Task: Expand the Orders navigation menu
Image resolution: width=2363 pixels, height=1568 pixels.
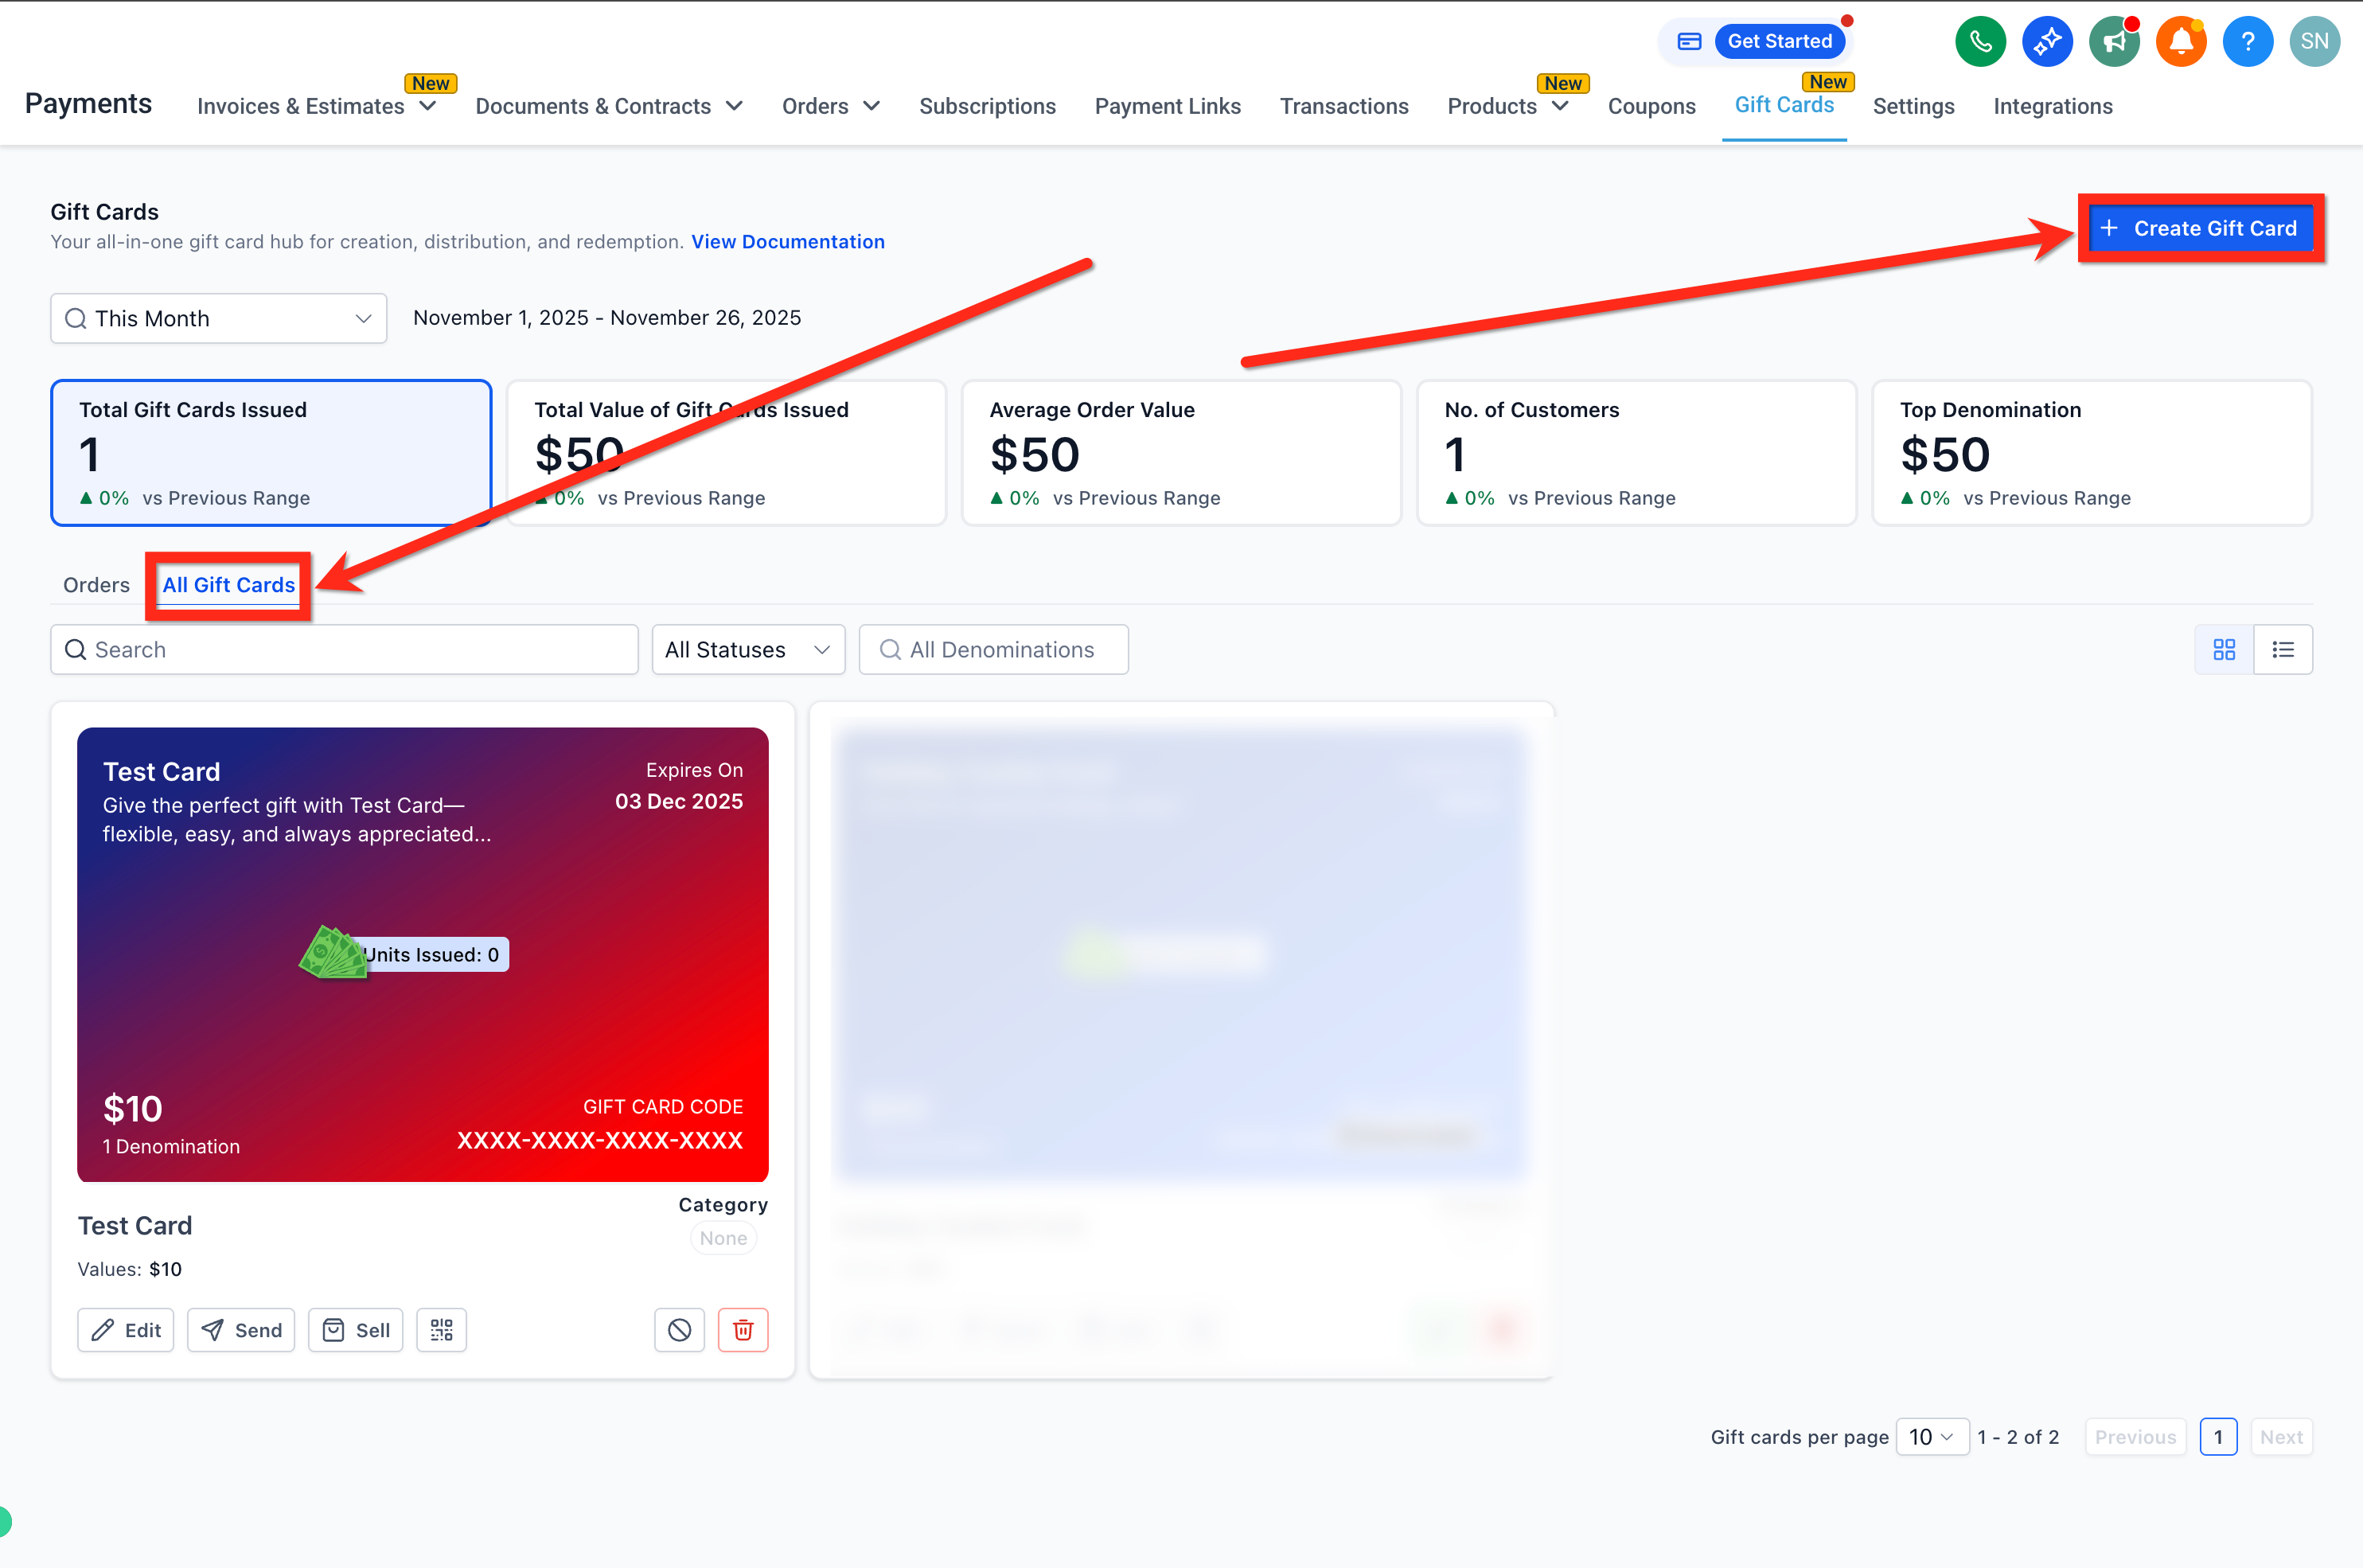Action: 830,106
